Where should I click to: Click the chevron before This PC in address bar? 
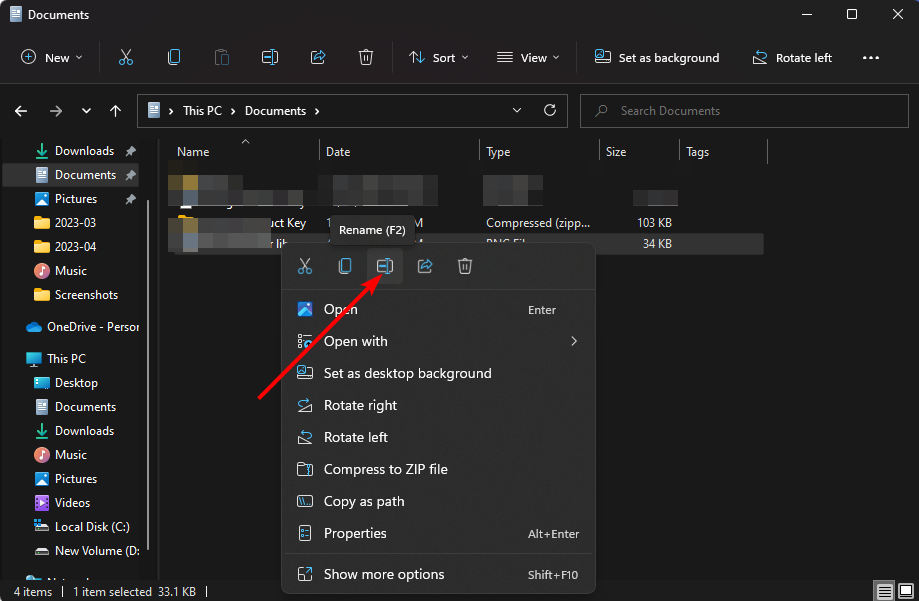tap(171, 111)
